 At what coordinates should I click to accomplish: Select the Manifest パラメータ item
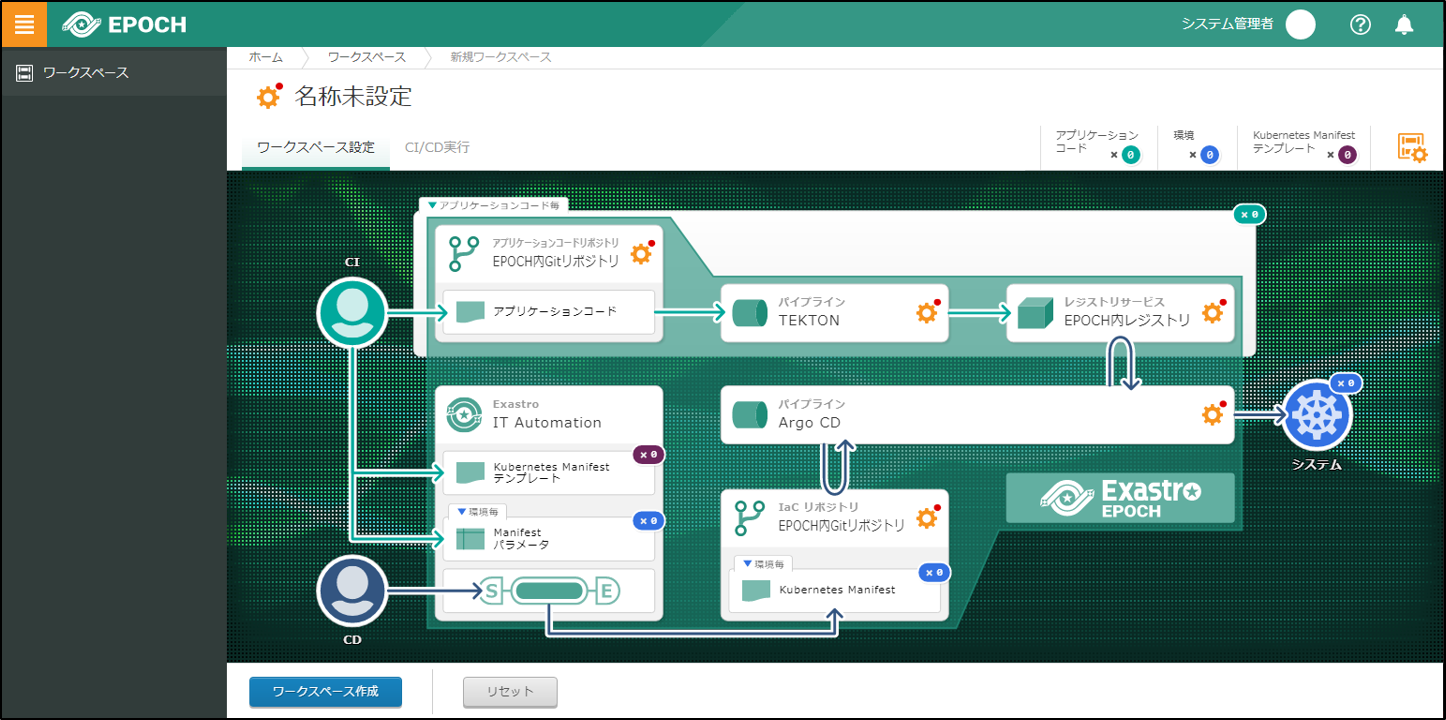(x=549, y=539)
